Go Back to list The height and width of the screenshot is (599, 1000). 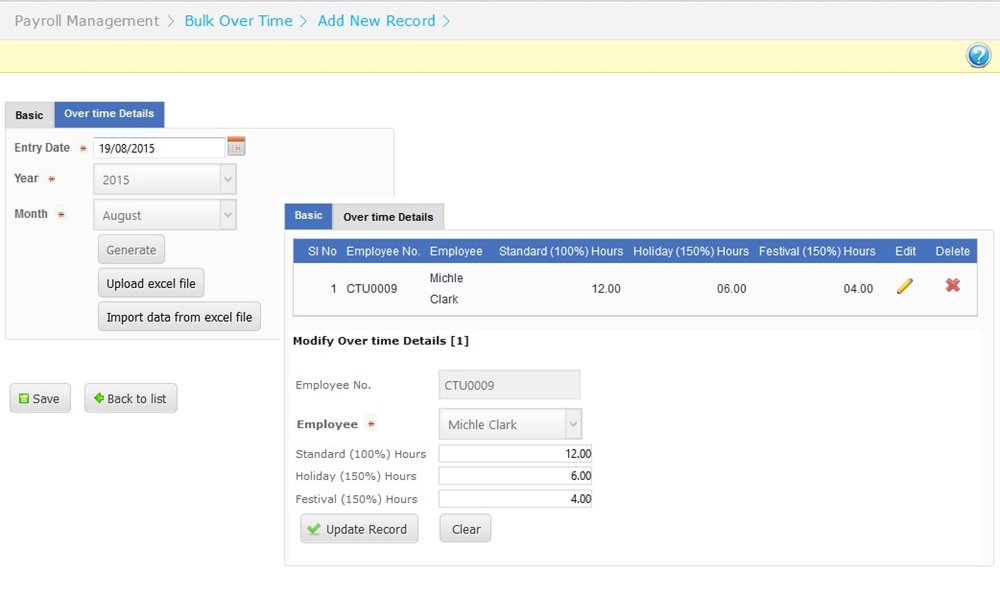131,399
